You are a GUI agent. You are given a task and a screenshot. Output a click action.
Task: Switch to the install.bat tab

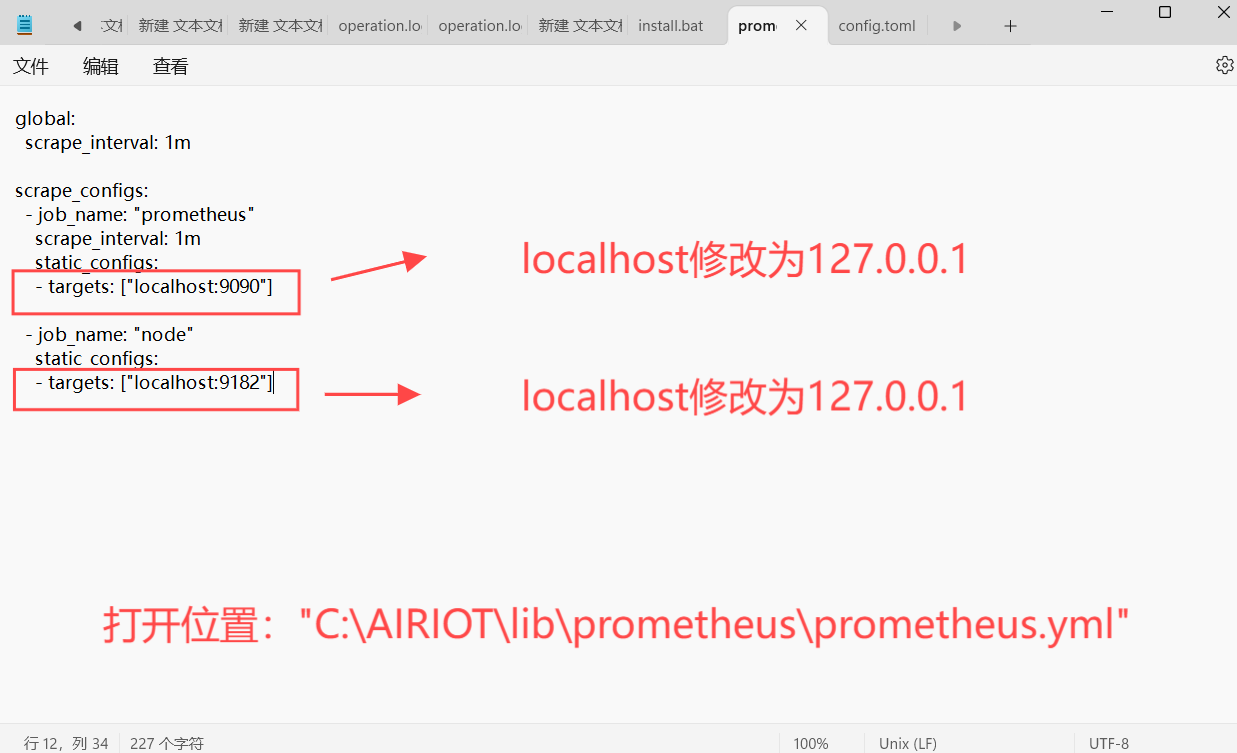pos(670,26)
